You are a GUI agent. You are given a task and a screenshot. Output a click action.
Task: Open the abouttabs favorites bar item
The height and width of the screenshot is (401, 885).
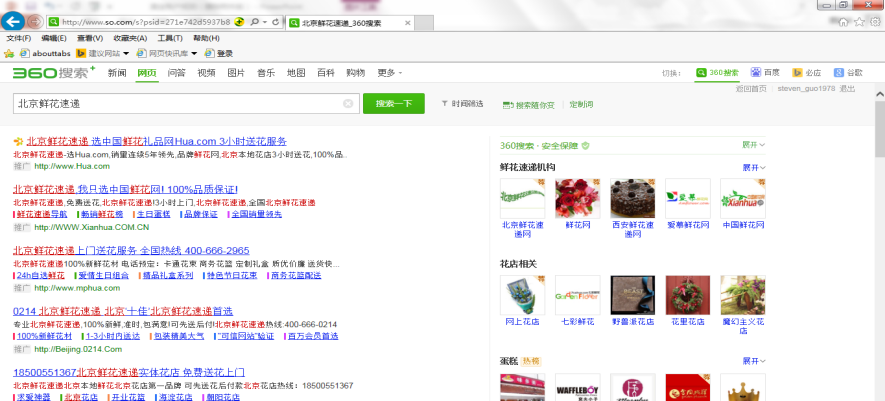(45, 54)
